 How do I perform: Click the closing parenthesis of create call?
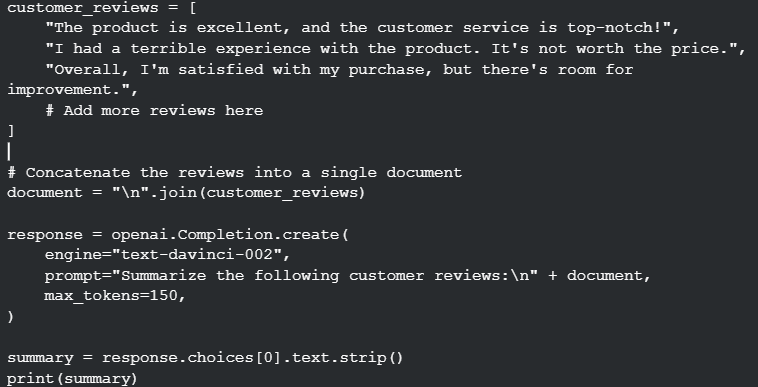(11, 316)
